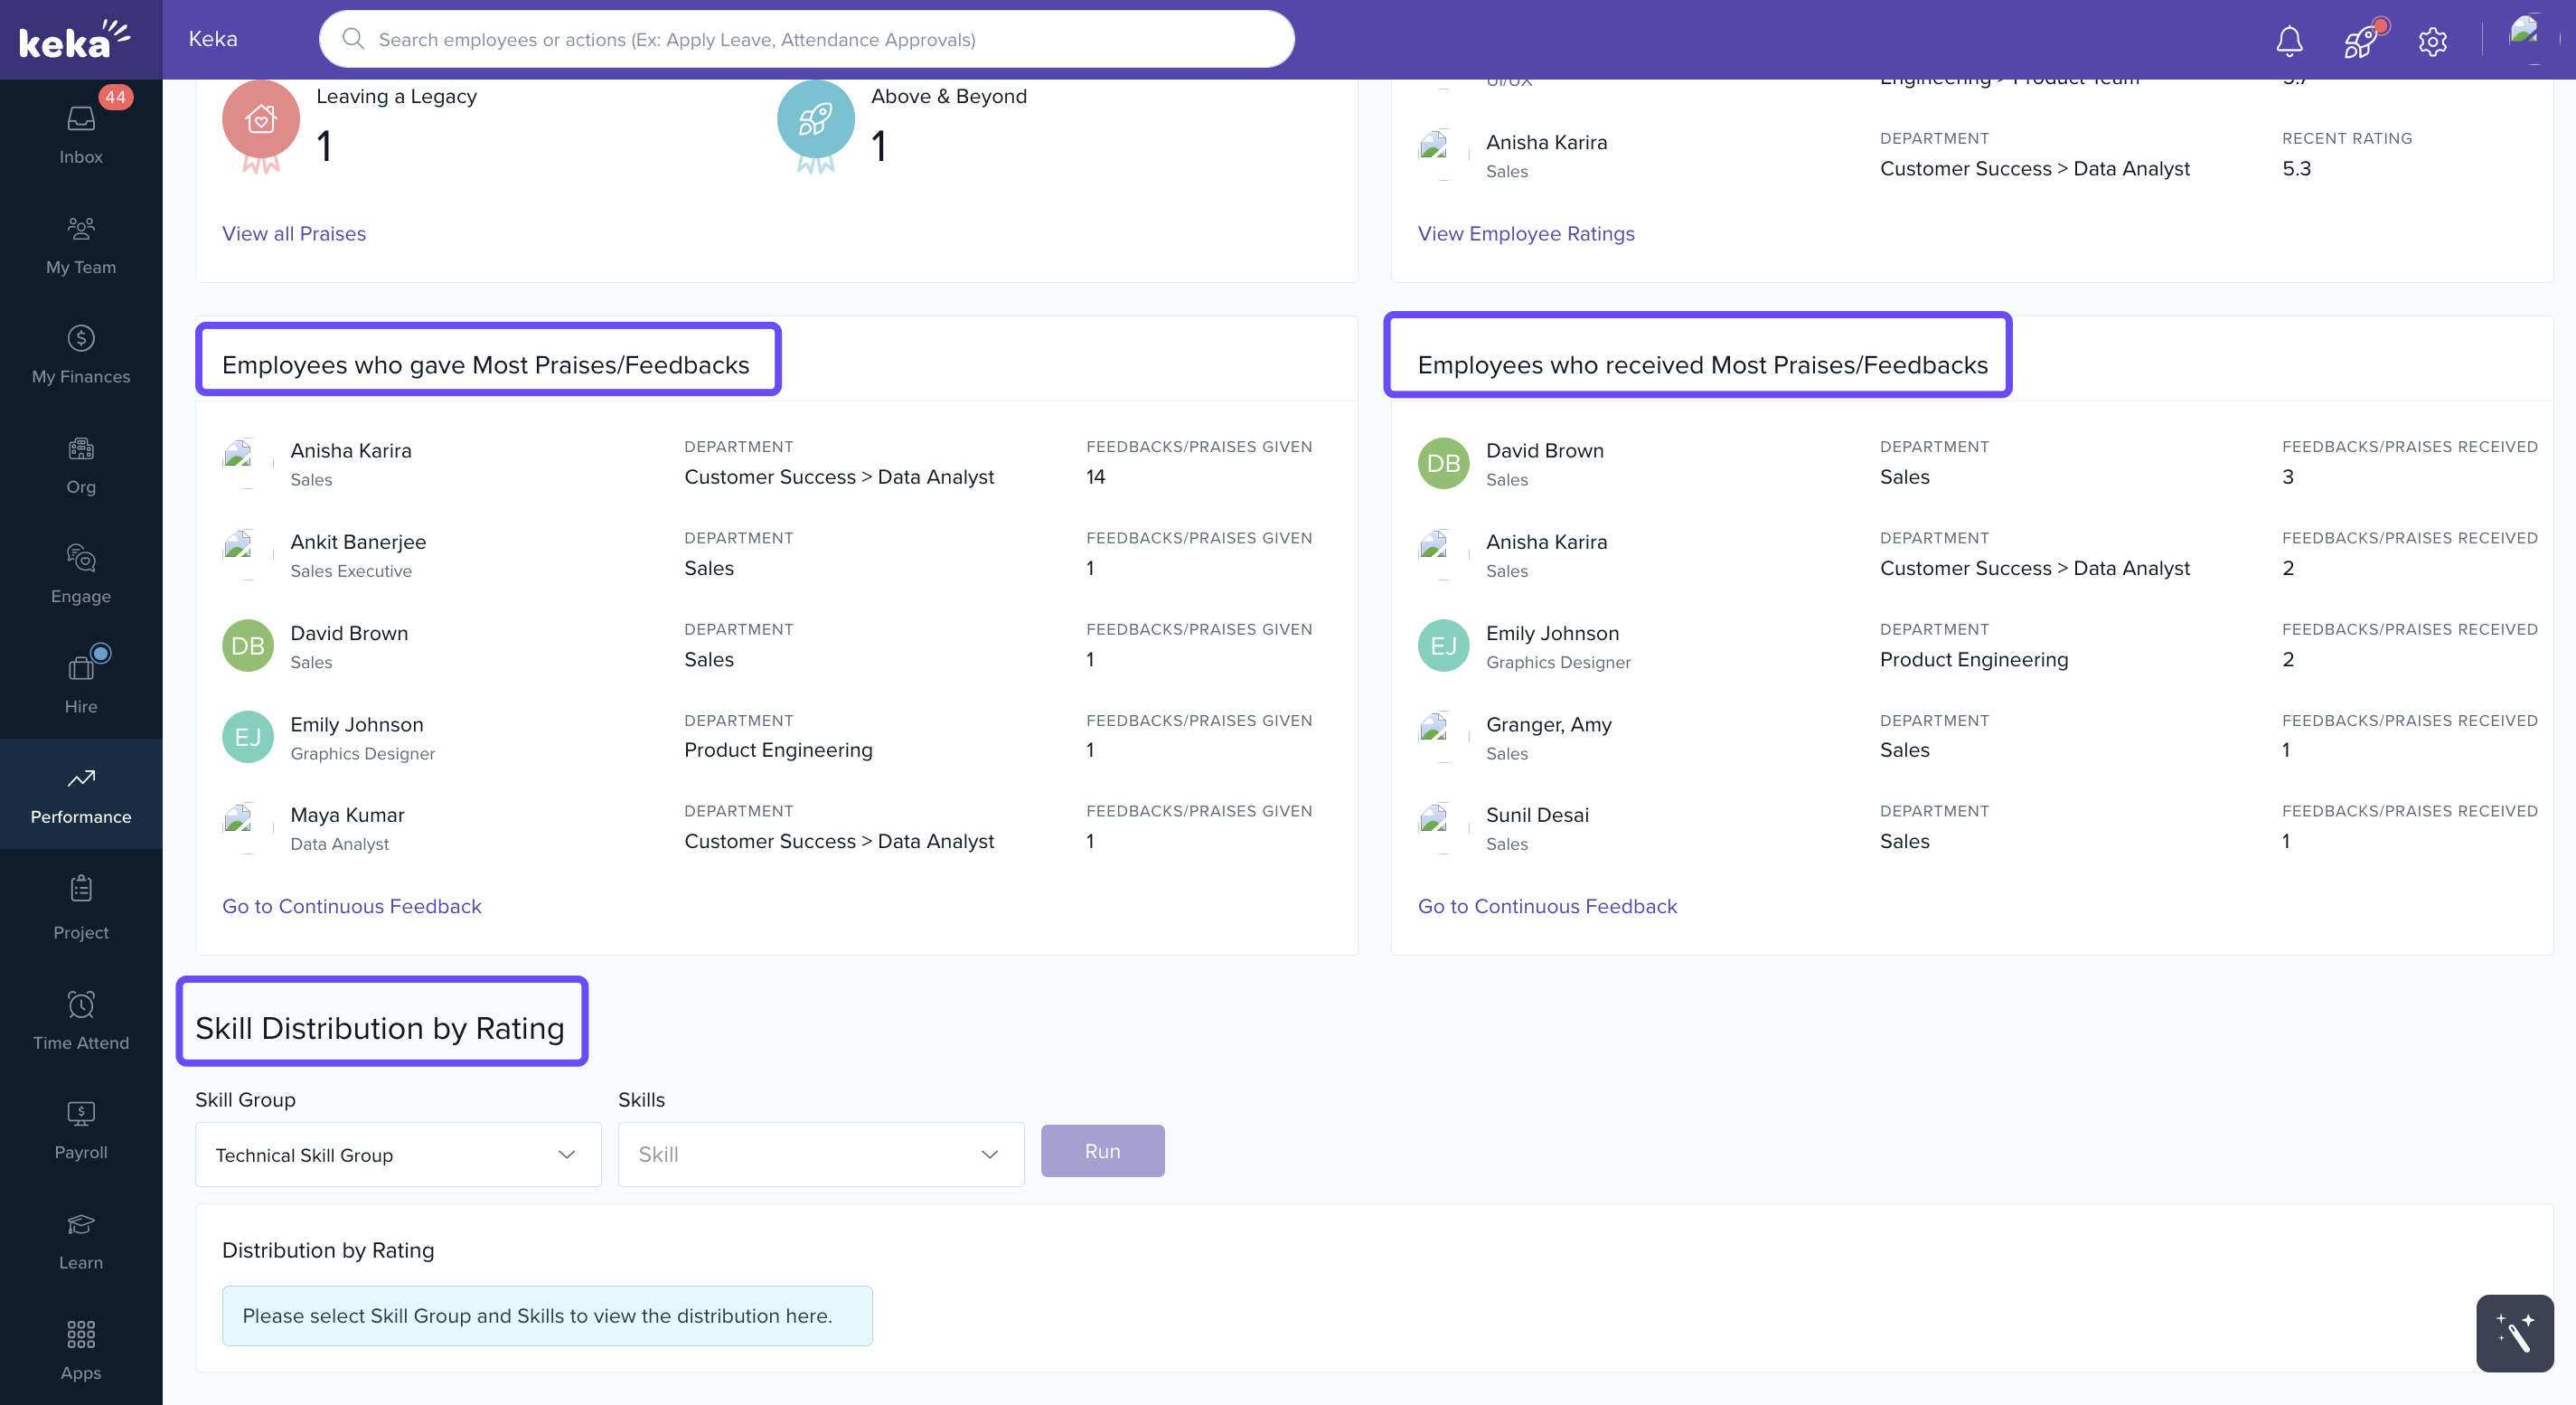Open the Apps section

(x=80, y=1348)
